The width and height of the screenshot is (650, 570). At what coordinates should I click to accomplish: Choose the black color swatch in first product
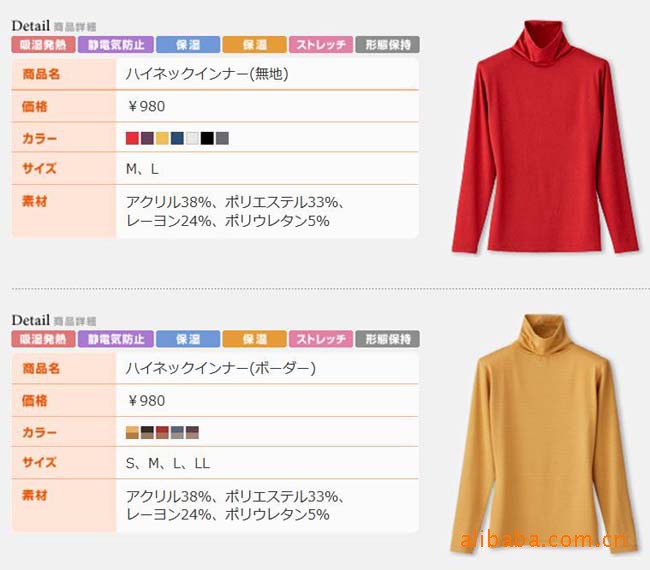tap(207, 138)
